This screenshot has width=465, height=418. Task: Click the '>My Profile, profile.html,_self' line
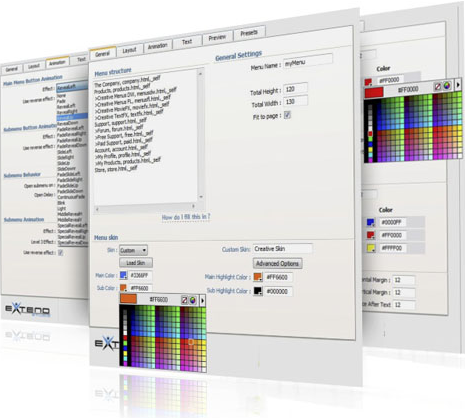click(123, 156)
